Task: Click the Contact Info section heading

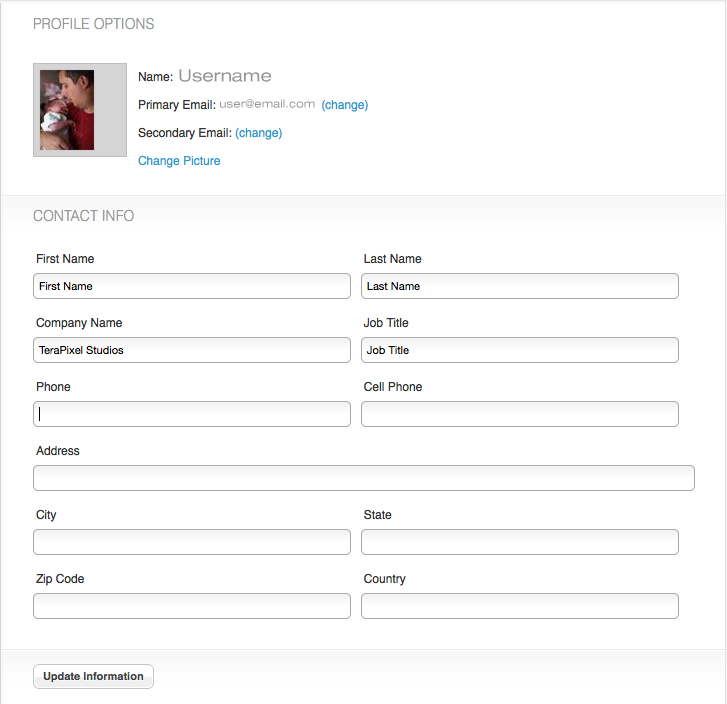Action: (x=83, y=216)
